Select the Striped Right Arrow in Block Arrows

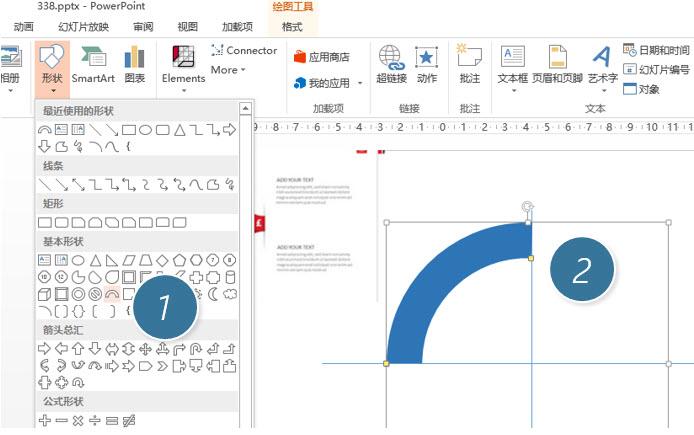tap(112, 366)
